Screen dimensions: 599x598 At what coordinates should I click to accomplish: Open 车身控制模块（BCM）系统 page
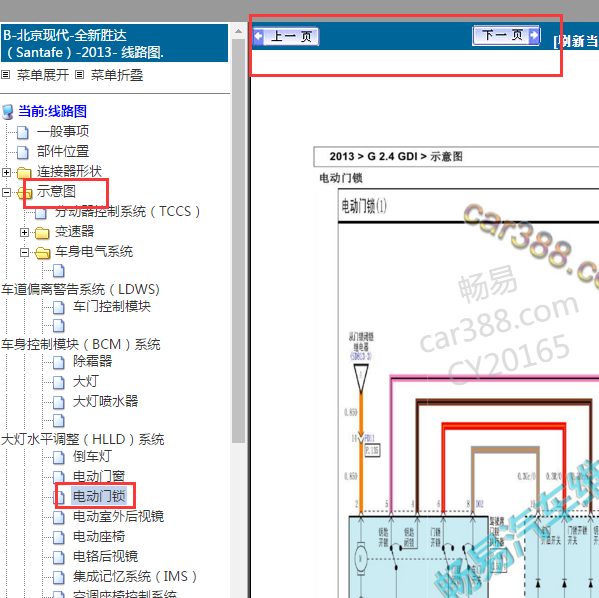(x=81, y=344)
